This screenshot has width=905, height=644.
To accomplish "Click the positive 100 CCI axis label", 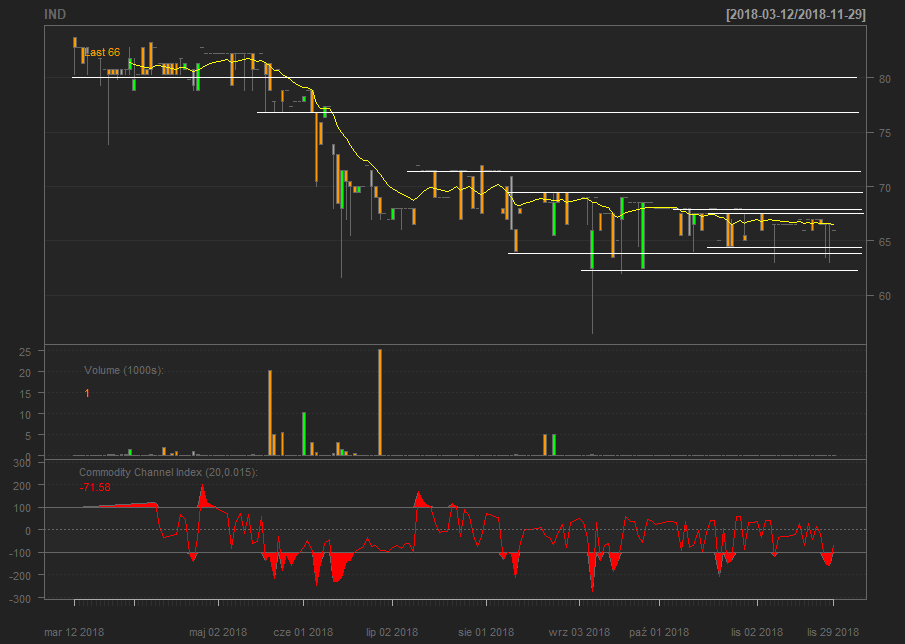I will (21, 508).
